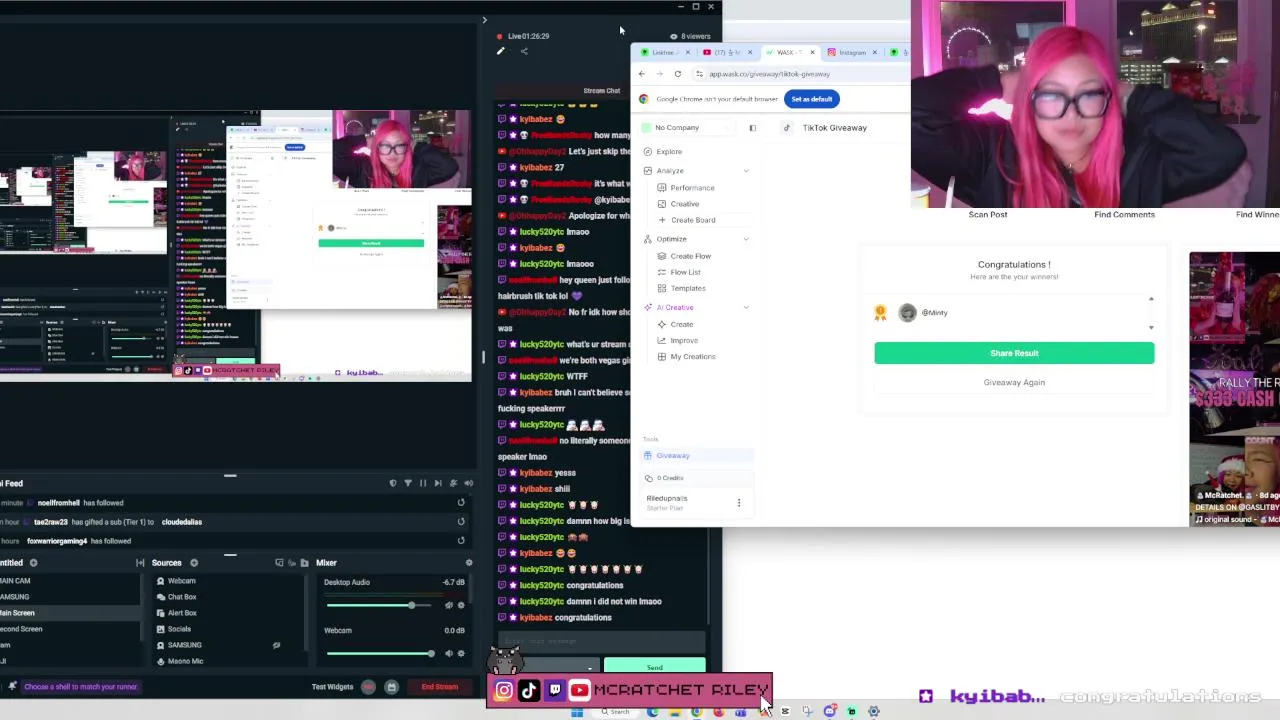Set Chrome as default browser

pos(812,99)
